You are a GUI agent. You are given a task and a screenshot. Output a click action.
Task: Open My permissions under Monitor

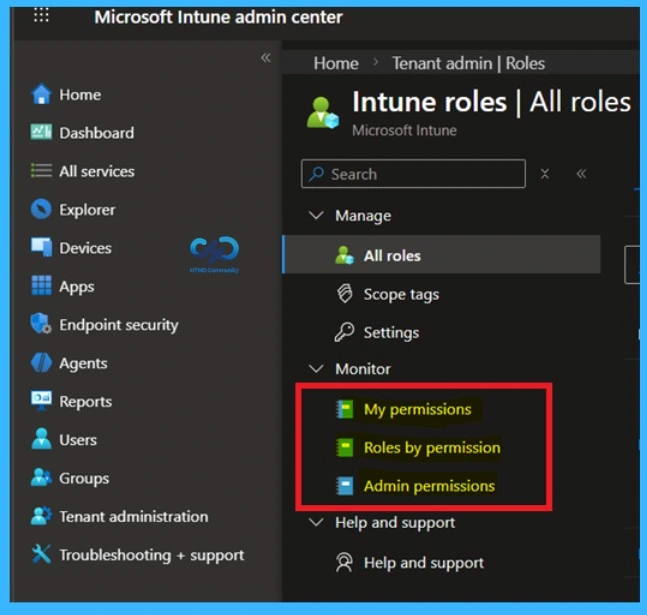click(x=417, y=409)
